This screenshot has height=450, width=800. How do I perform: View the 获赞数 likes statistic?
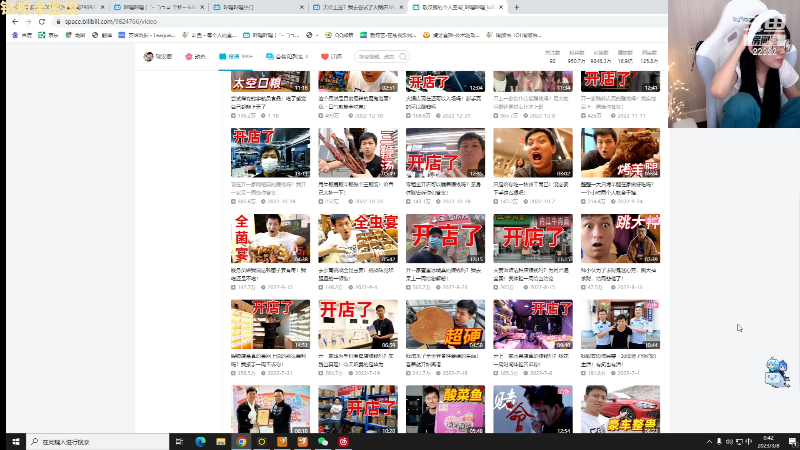click(601, 57)
